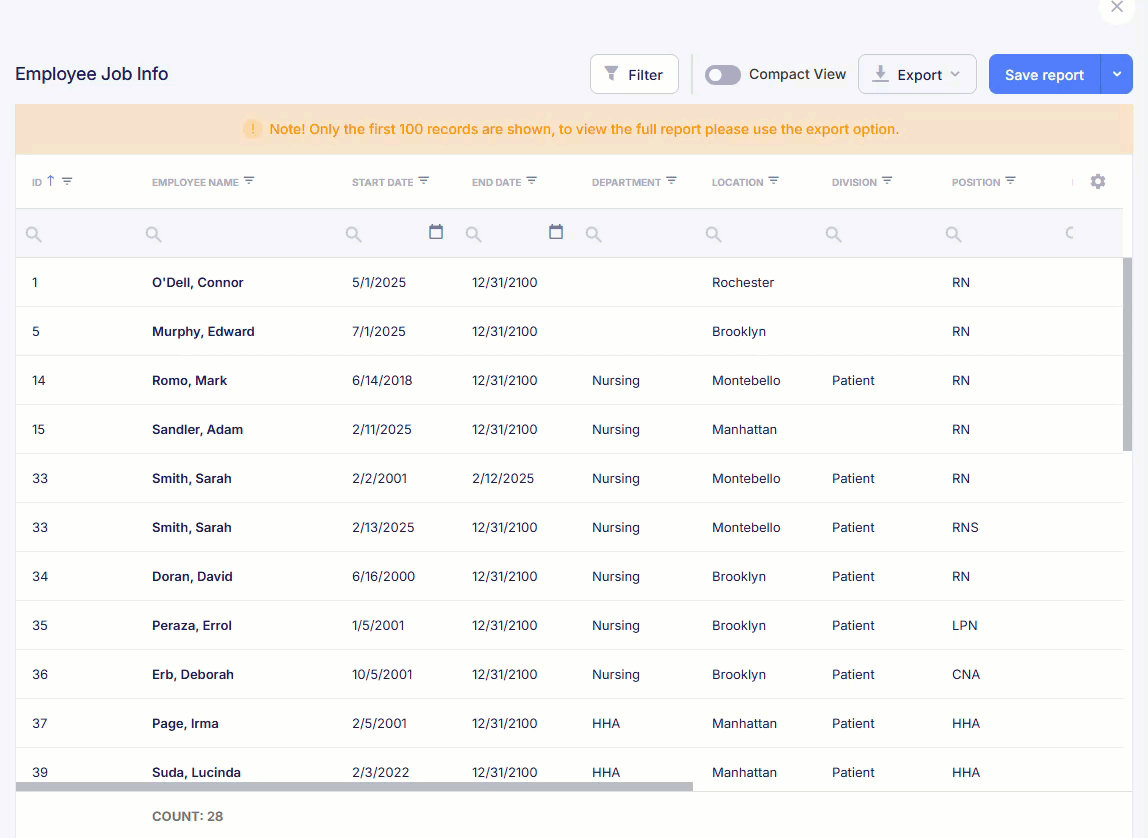This screenshot has height=838, width=1148.
Task: Click search icon under Location
Action: coord(713,234)
